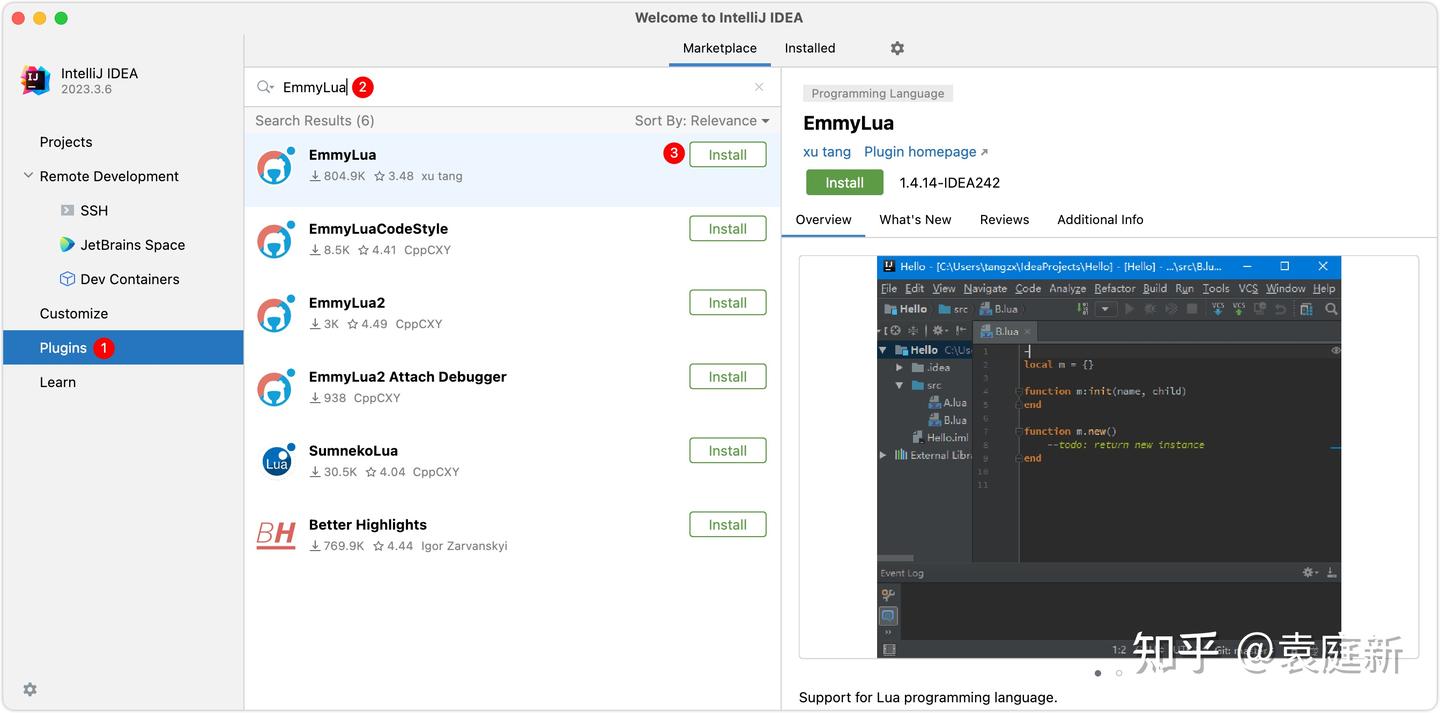Image resolution: width=1440 pixels, height=713 pixels.
Task: Open the Sort By Relevance dropdown
Action: pos(702,120)
